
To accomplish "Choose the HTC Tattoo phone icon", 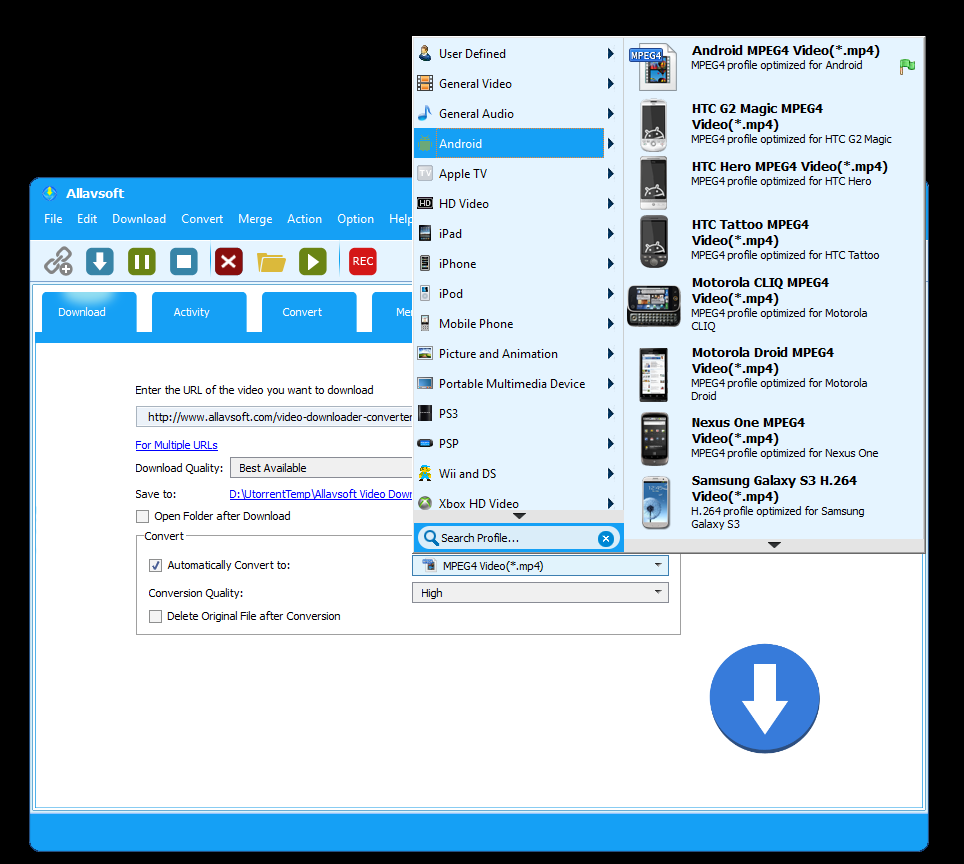I will point(654,241).
